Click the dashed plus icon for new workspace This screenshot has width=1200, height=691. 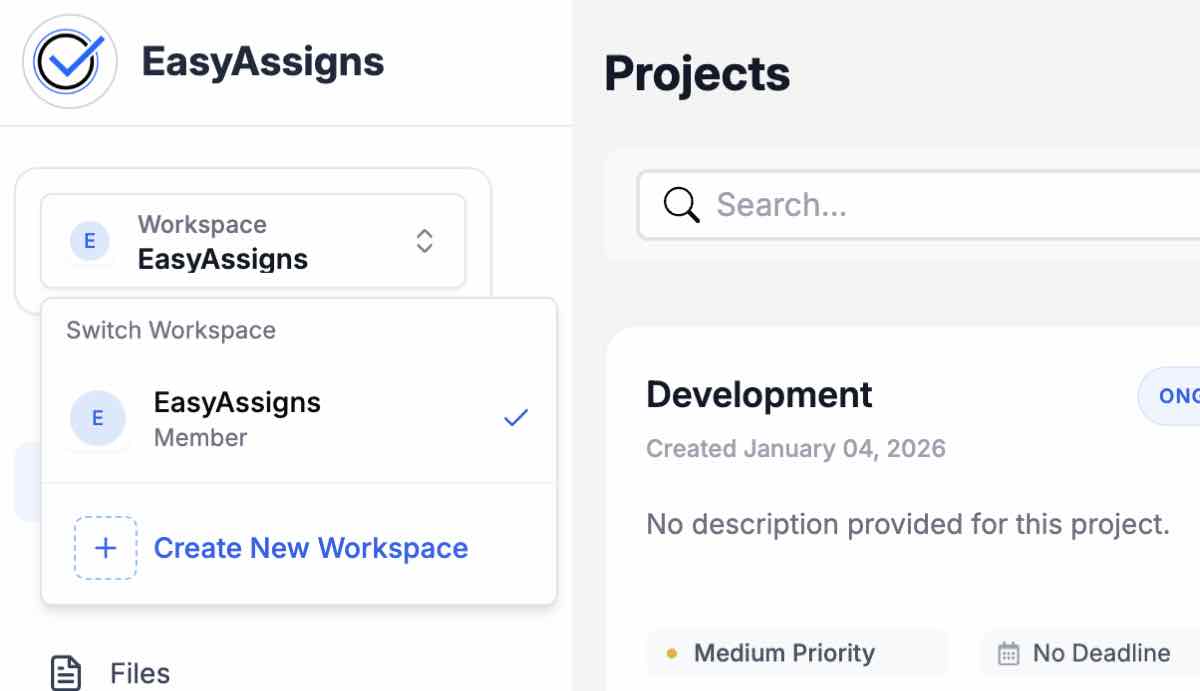click(x=105, y=548)
